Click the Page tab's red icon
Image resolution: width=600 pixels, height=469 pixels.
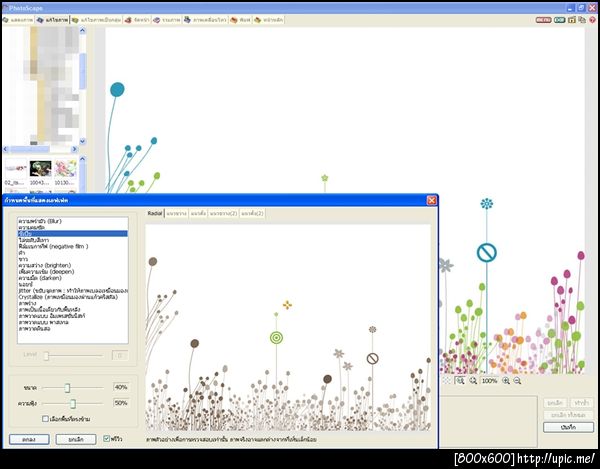click(x=128, y=20)
